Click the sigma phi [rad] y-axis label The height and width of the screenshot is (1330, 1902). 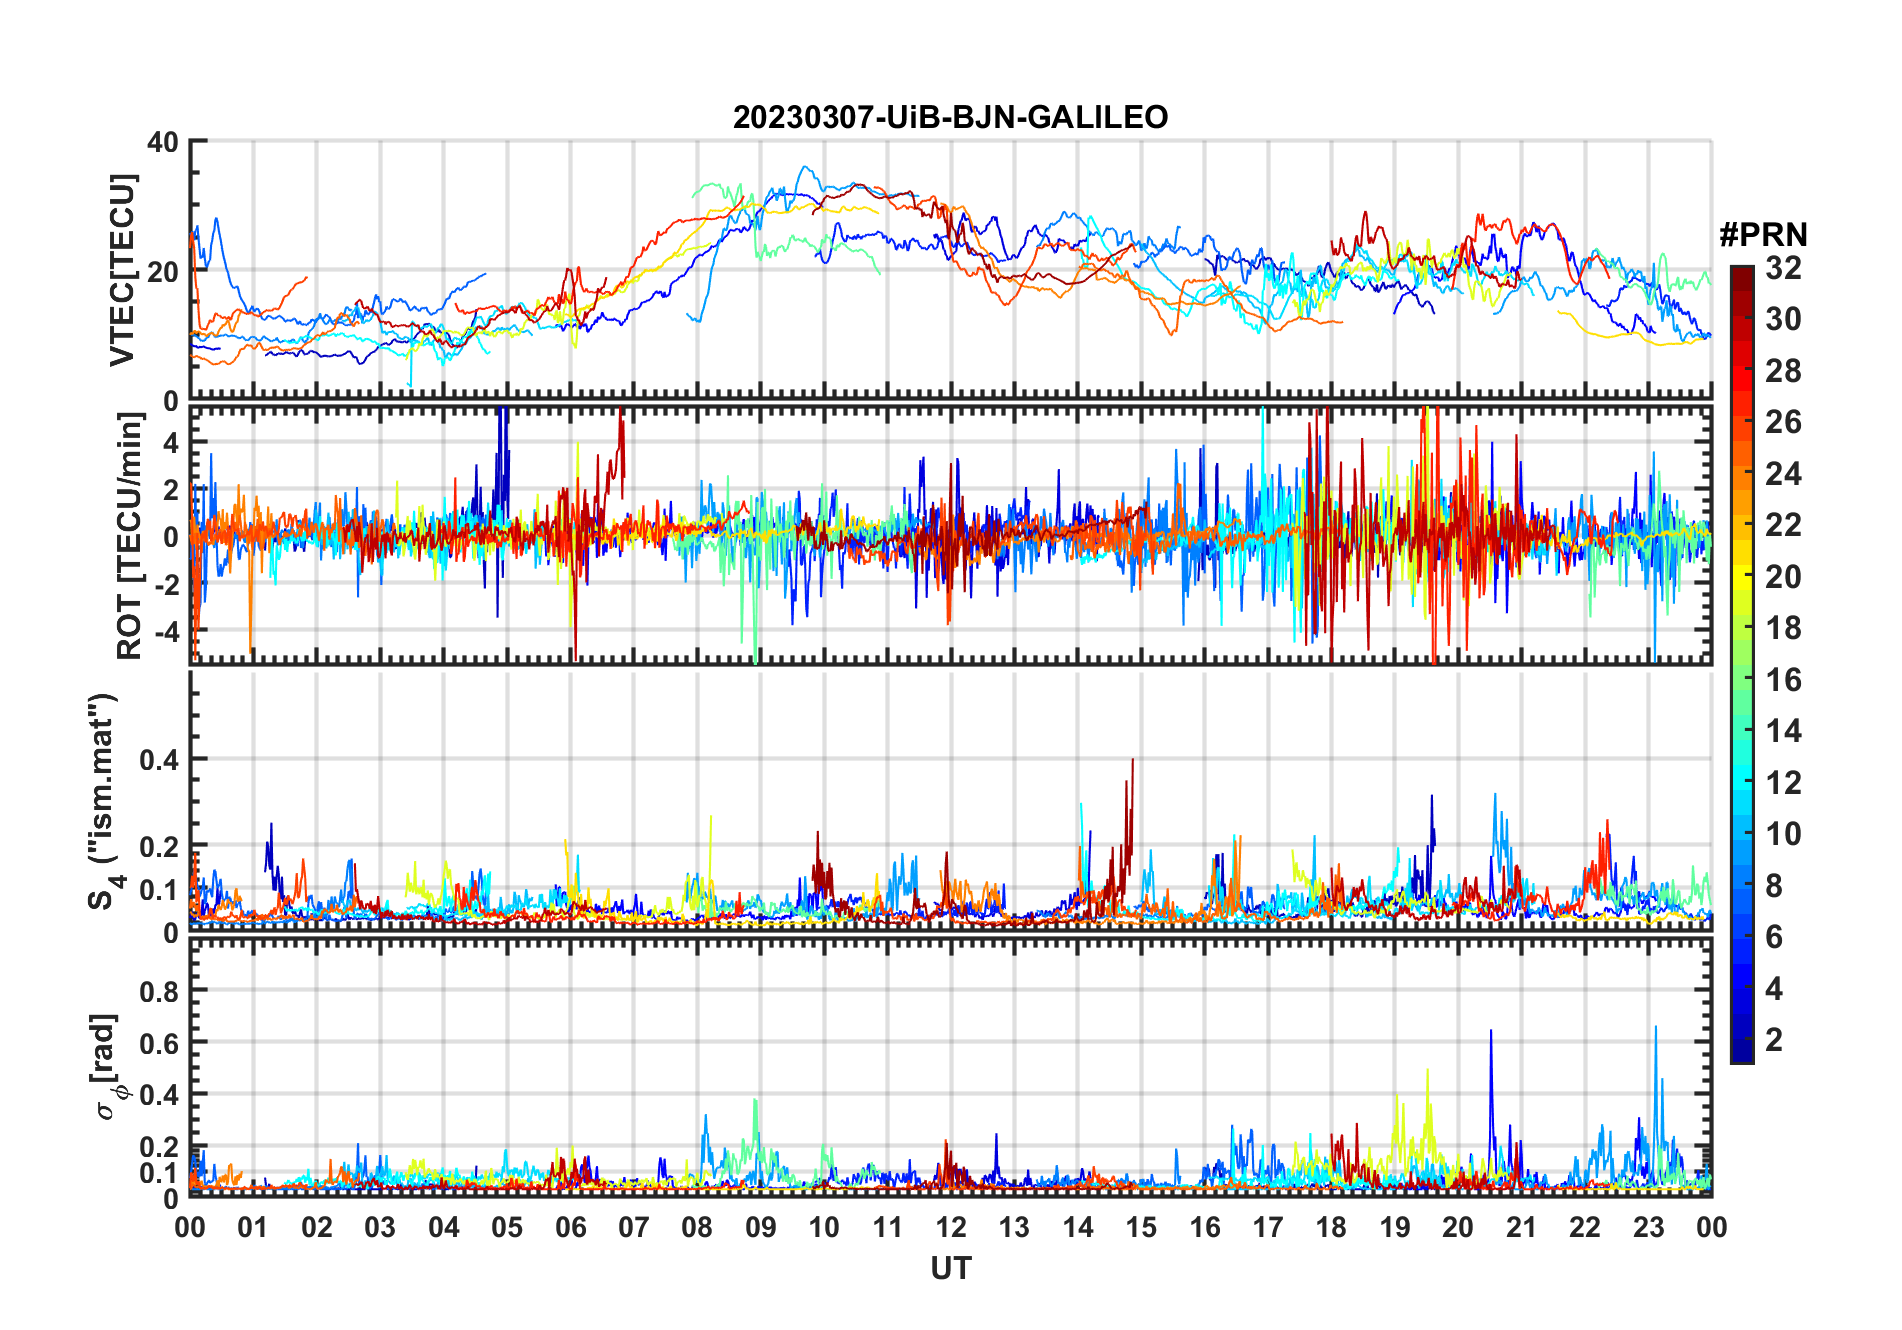[x=107, y=1067]
